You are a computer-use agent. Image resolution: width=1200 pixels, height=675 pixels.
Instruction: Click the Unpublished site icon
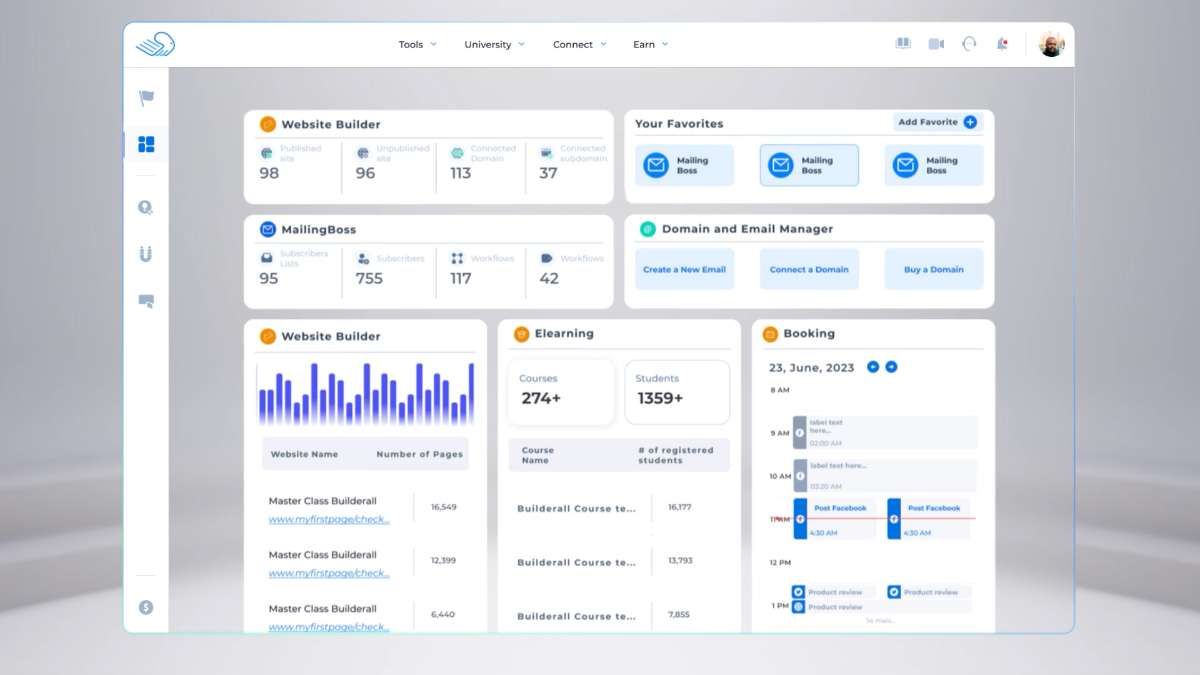click(x=362, y=153)
